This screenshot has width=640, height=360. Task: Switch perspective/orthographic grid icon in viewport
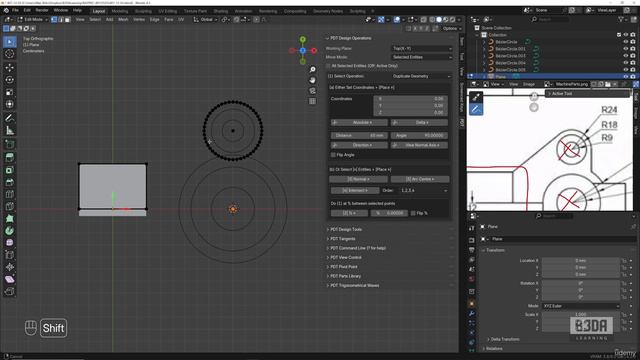click(312, 101)
